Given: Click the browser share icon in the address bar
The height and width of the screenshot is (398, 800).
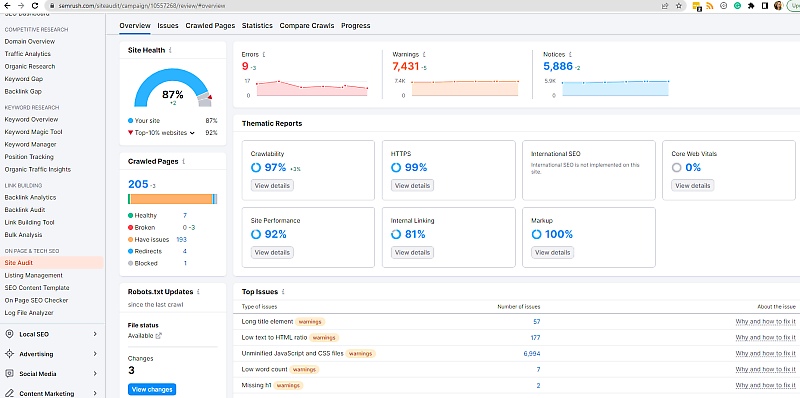Looking at the screenshot, I should 665,6.
